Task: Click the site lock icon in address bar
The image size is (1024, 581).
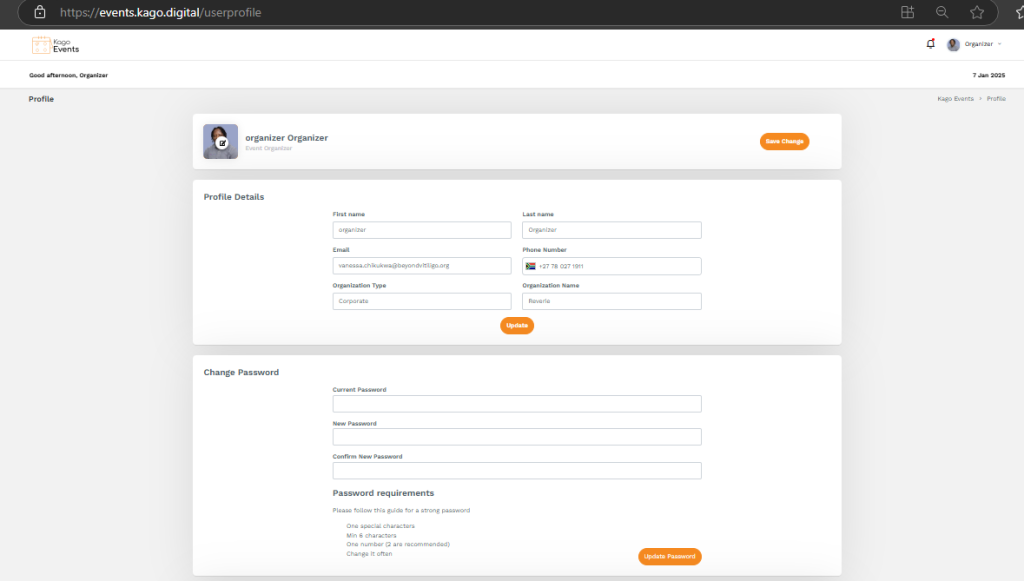Action: click(x=39, y=12)
